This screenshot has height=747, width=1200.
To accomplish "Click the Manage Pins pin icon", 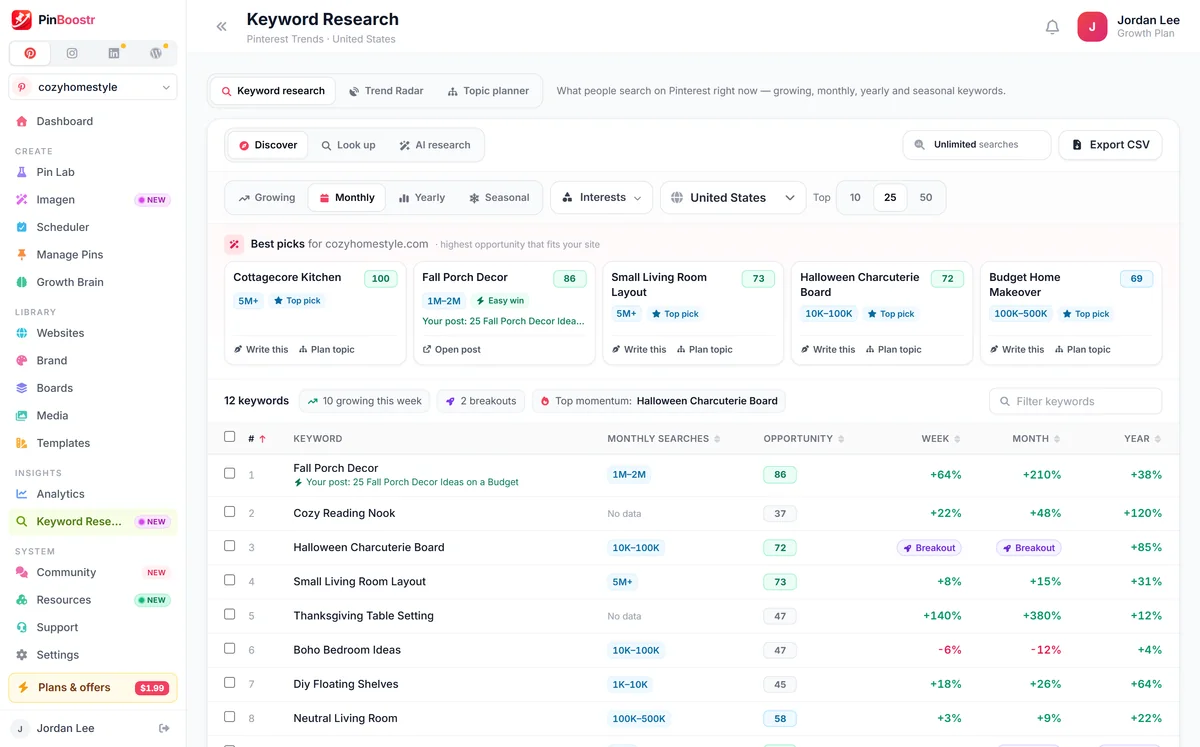I will click(x=22, y=254).
